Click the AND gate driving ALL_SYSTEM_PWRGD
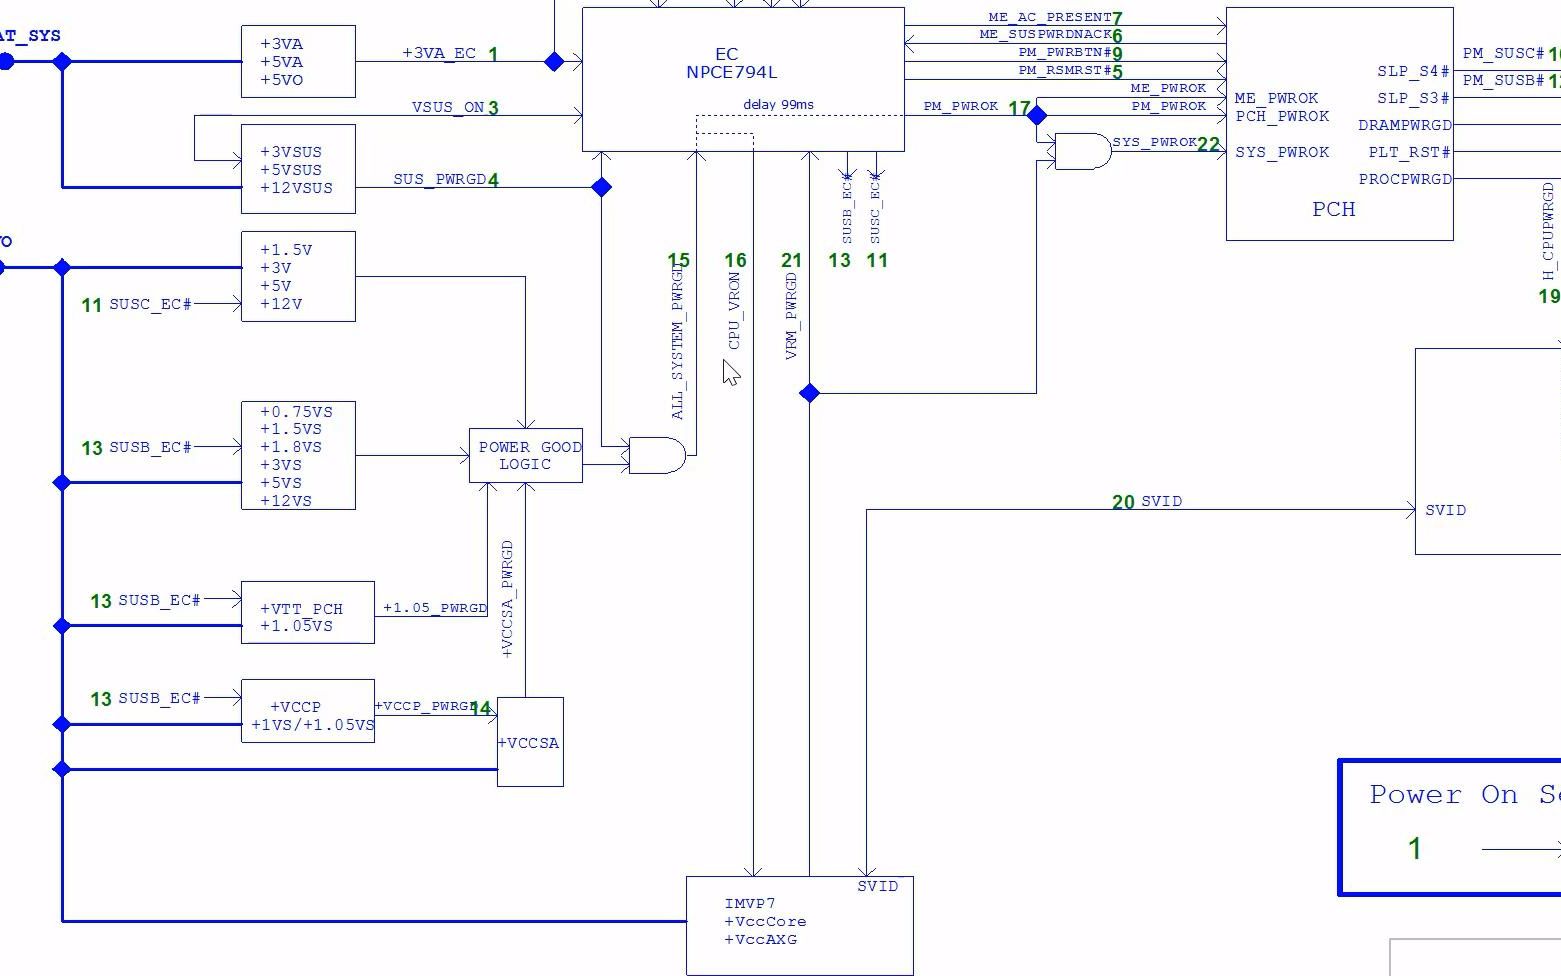The image size is (1561, 976). coord(657,455)
